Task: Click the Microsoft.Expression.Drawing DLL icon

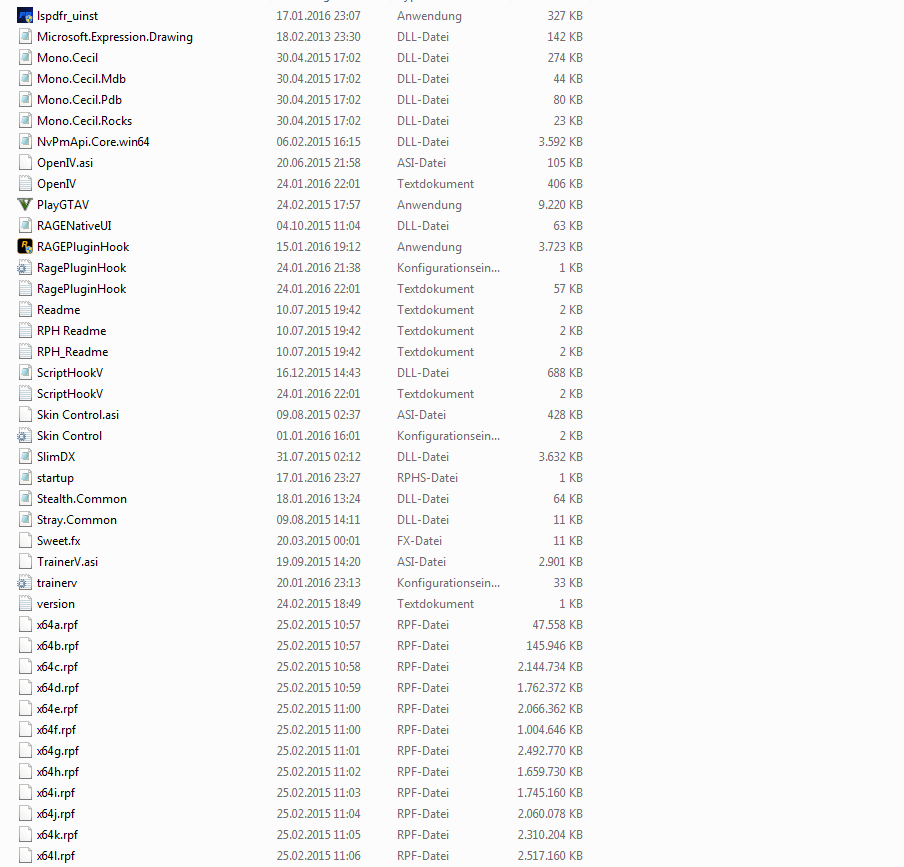Action: click(25, 37)
